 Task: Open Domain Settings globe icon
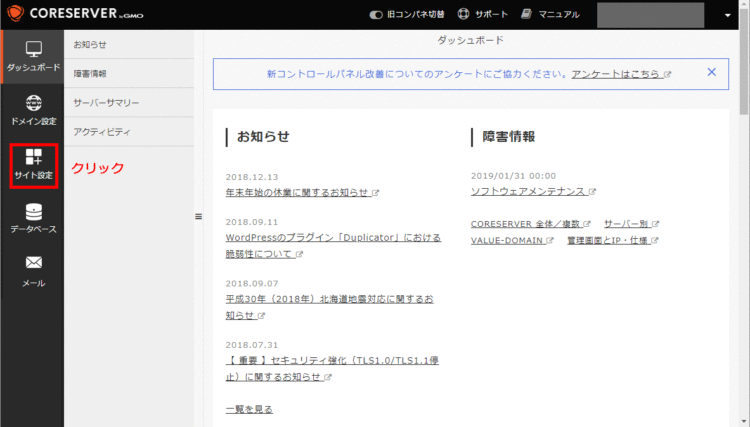[x=33, y=102]
